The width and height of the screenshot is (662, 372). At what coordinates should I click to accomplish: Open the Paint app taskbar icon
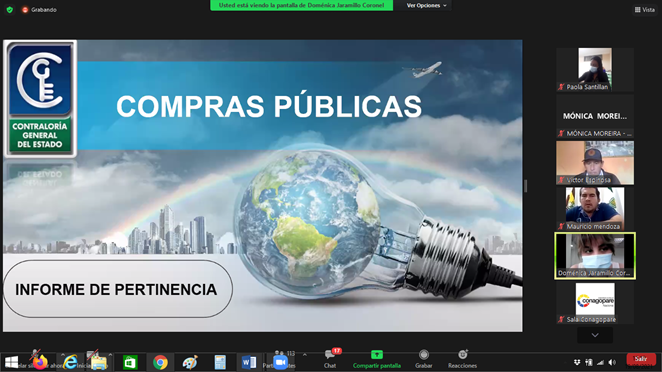[190, 362]
